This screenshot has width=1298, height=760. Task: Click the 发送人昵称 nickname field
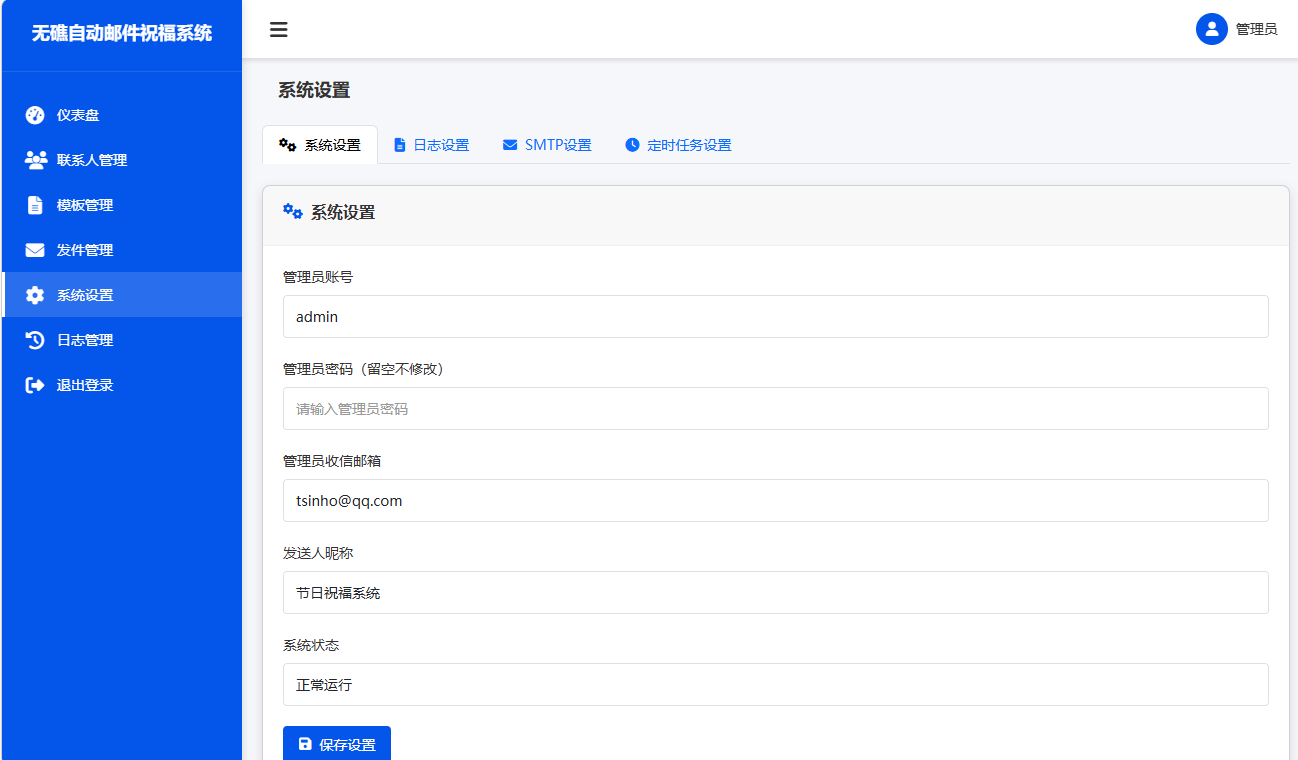pos(776,592)
